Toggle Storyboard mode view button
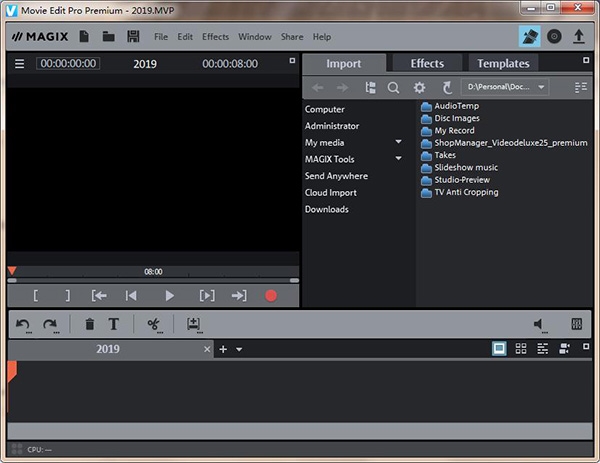The width and height of the screenshot is (600, 463). [499, 349]
